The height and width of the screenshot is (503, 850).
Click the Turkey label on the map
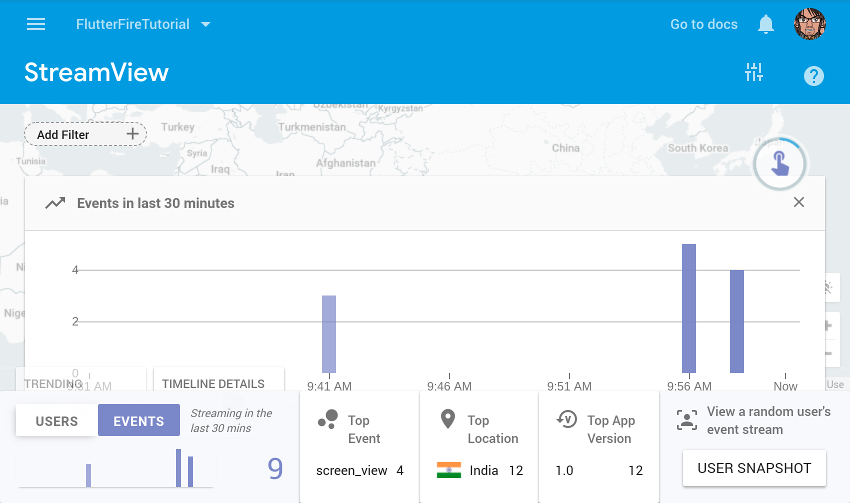point(177,127)
